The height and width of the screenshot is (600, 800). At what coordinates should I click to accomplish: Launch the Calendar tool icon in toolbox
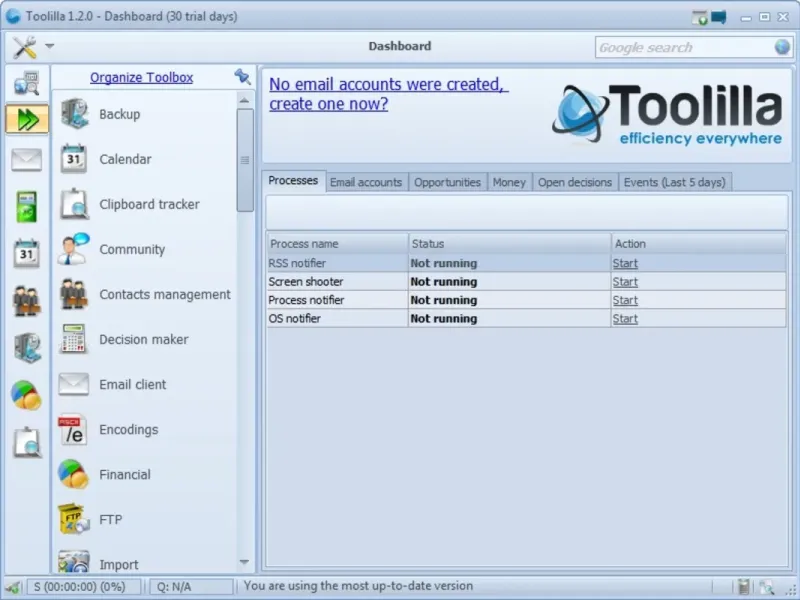[74, 159]
